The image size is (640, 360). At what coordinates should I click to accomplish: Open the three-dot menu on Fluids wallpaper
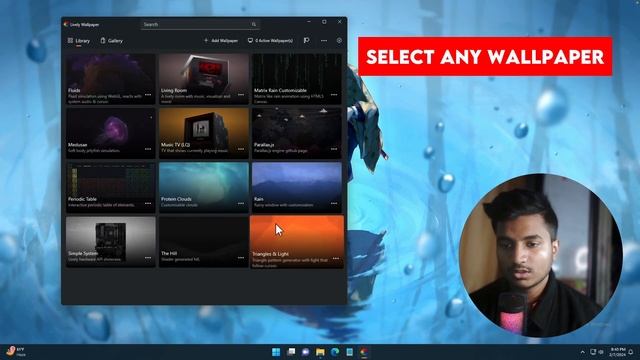pos(148,95)
